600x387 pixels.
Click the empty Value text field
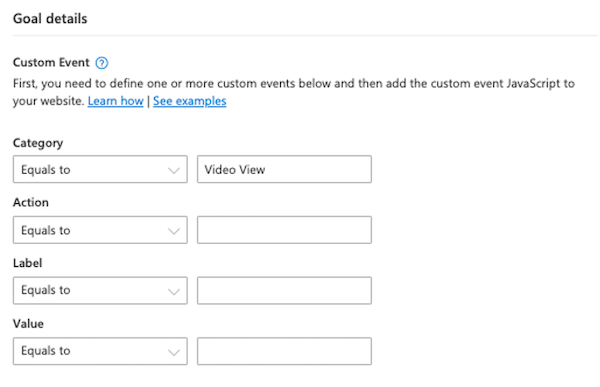tap(284, 351)
